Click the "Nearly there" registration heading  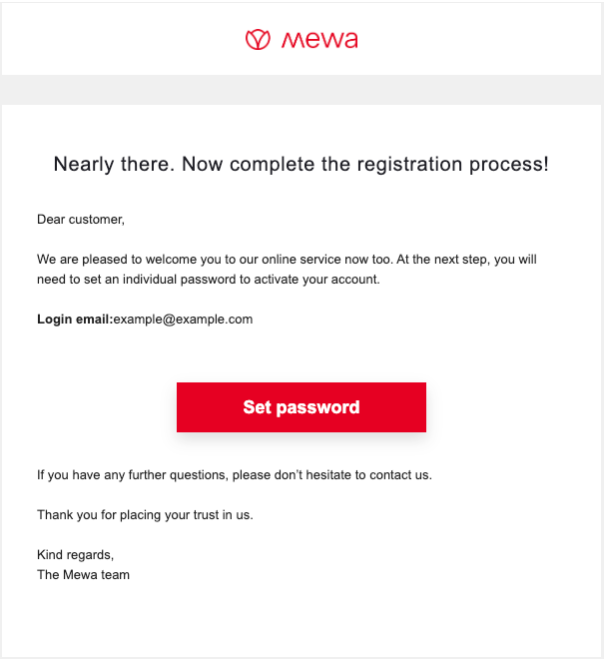coord(301,164)
